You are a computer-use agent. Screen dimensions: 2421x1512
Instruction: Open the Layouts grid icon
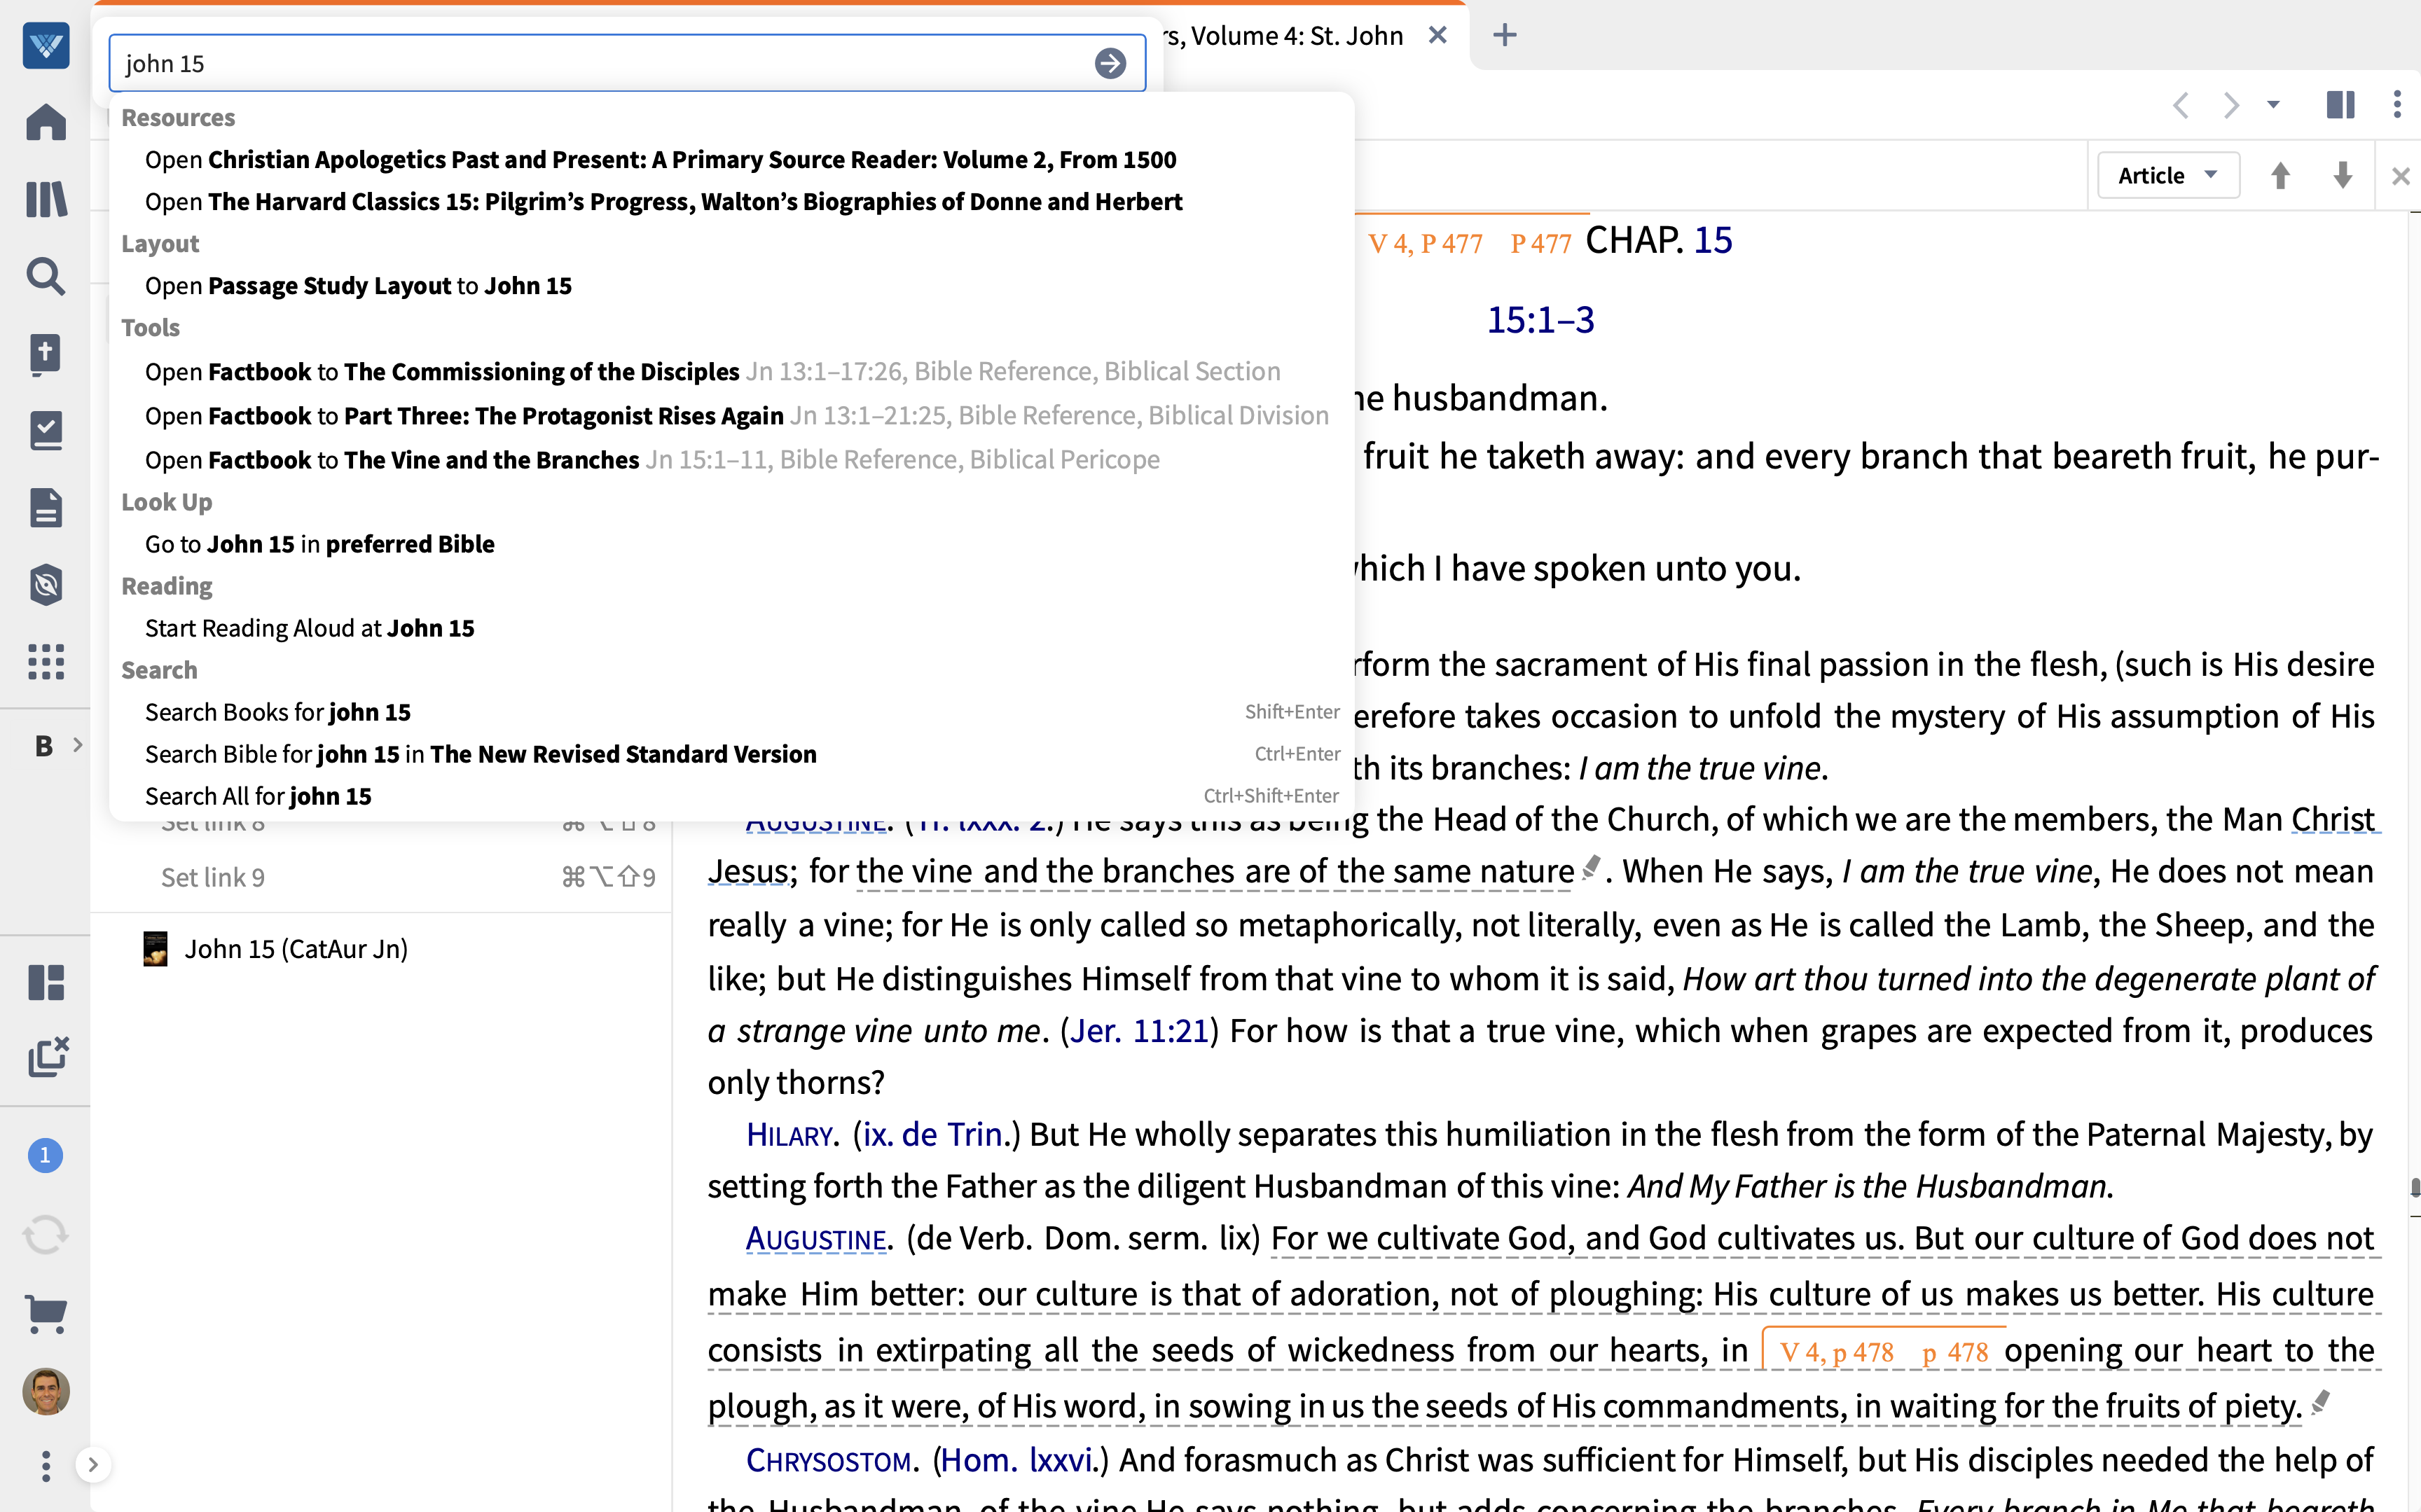tap(45, 982)
